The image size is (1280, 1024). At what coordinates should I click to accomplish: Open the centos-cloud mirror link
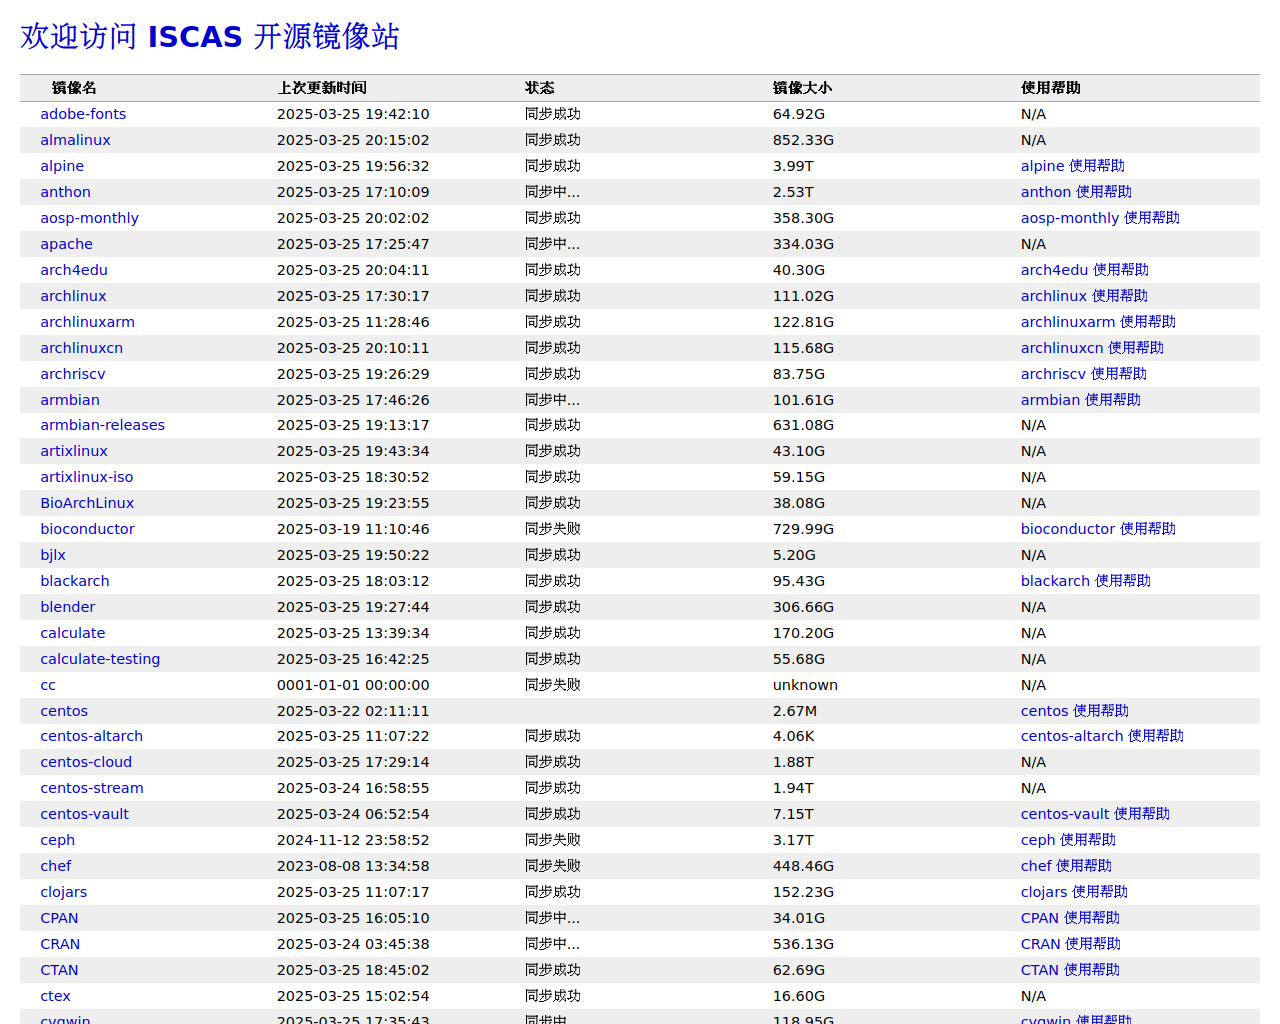click(86, 762)
